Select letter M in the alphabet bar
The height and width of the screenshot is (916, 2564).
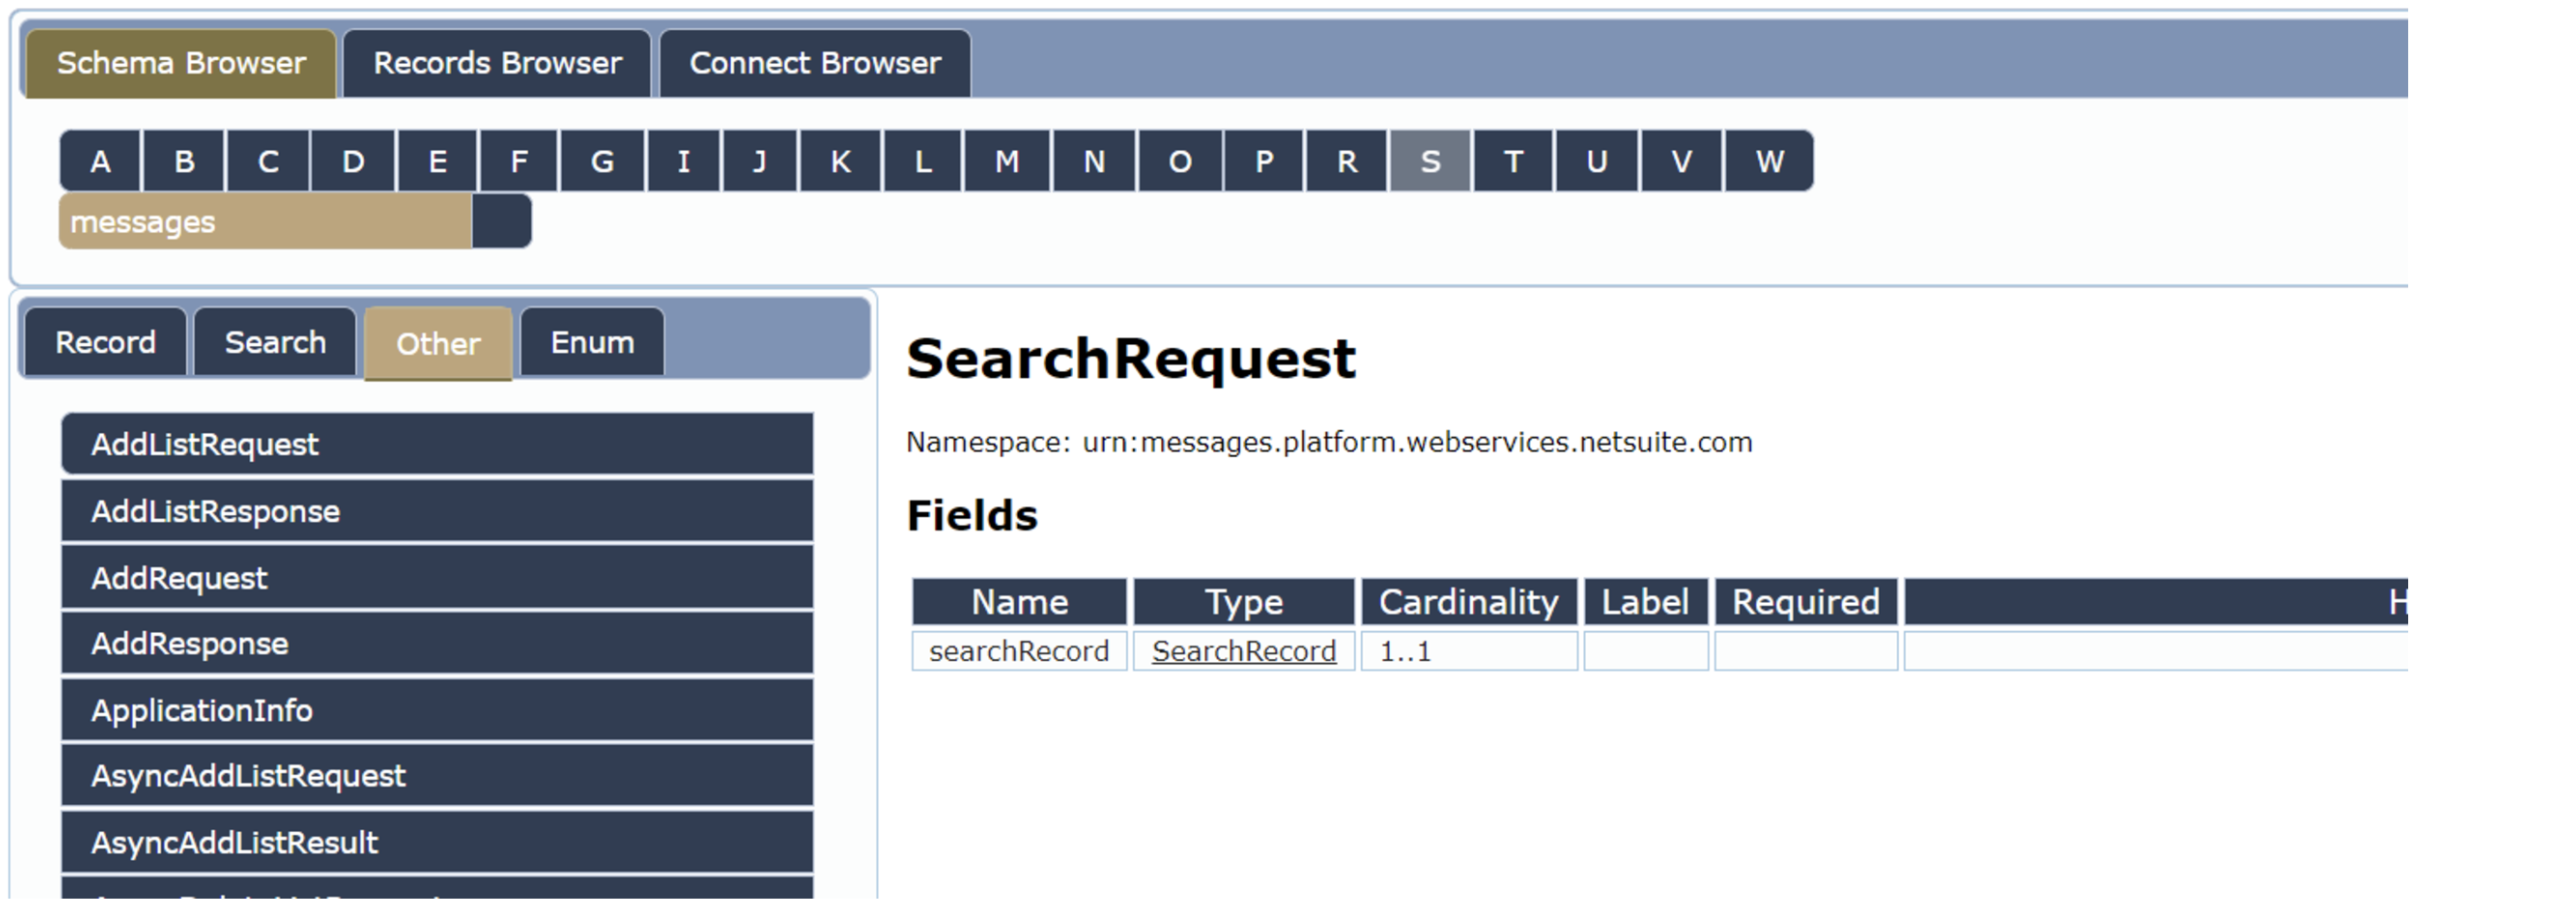(x=1007, y=161)
